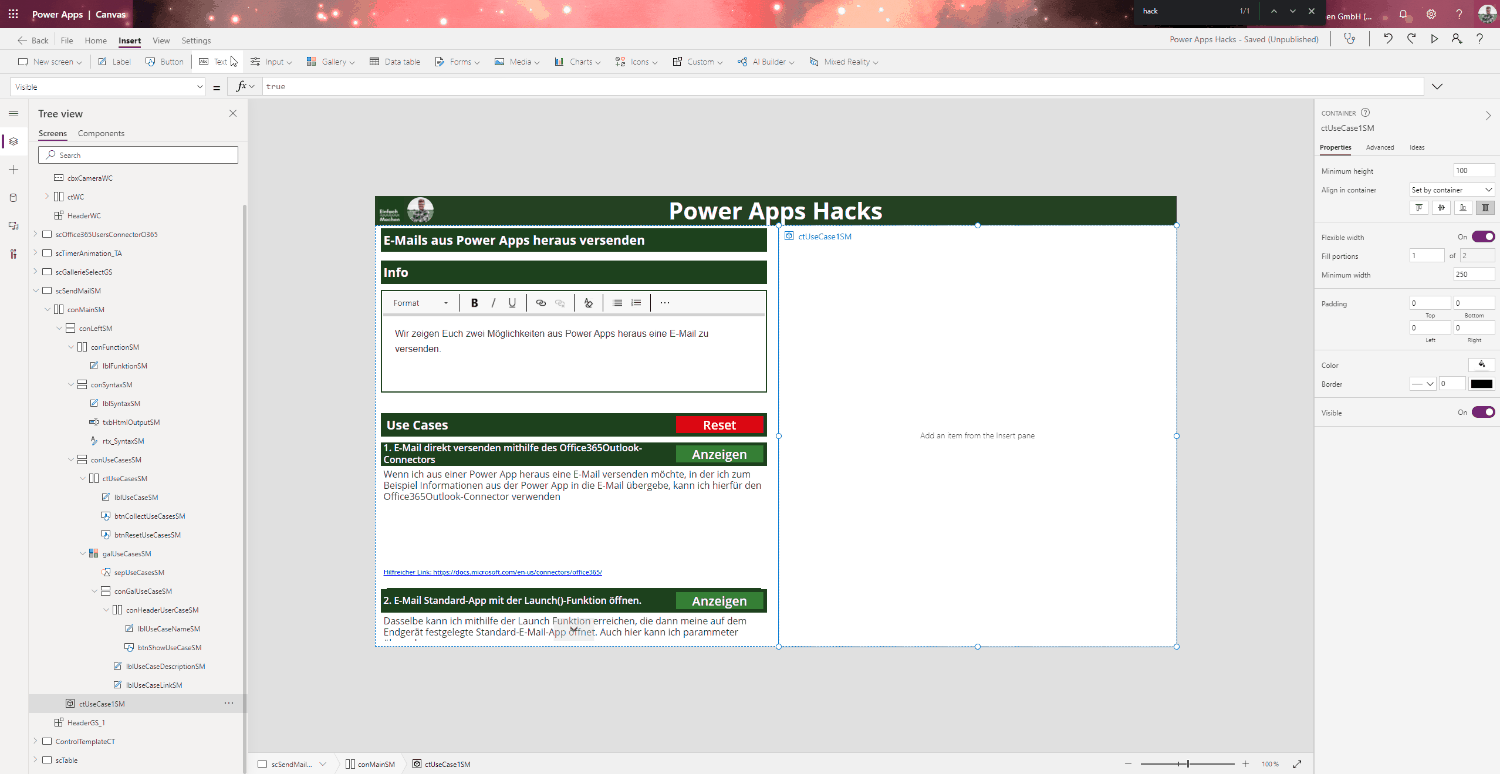Insert a Label from the ribbon
This screenshot has height=774, width=1500.
coord(114,62)
